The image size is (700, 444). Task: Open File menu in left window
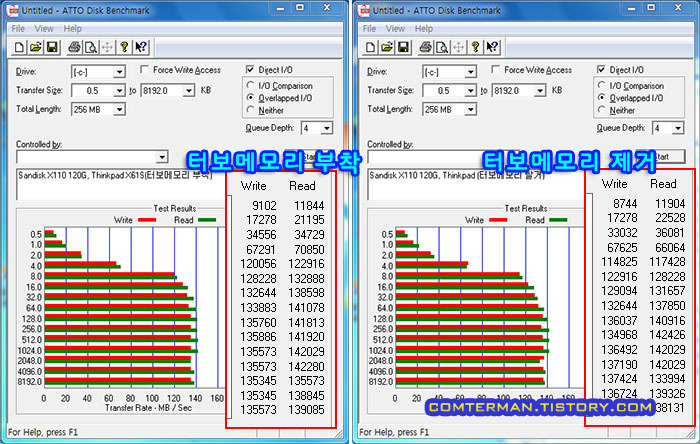coord(18,29)
